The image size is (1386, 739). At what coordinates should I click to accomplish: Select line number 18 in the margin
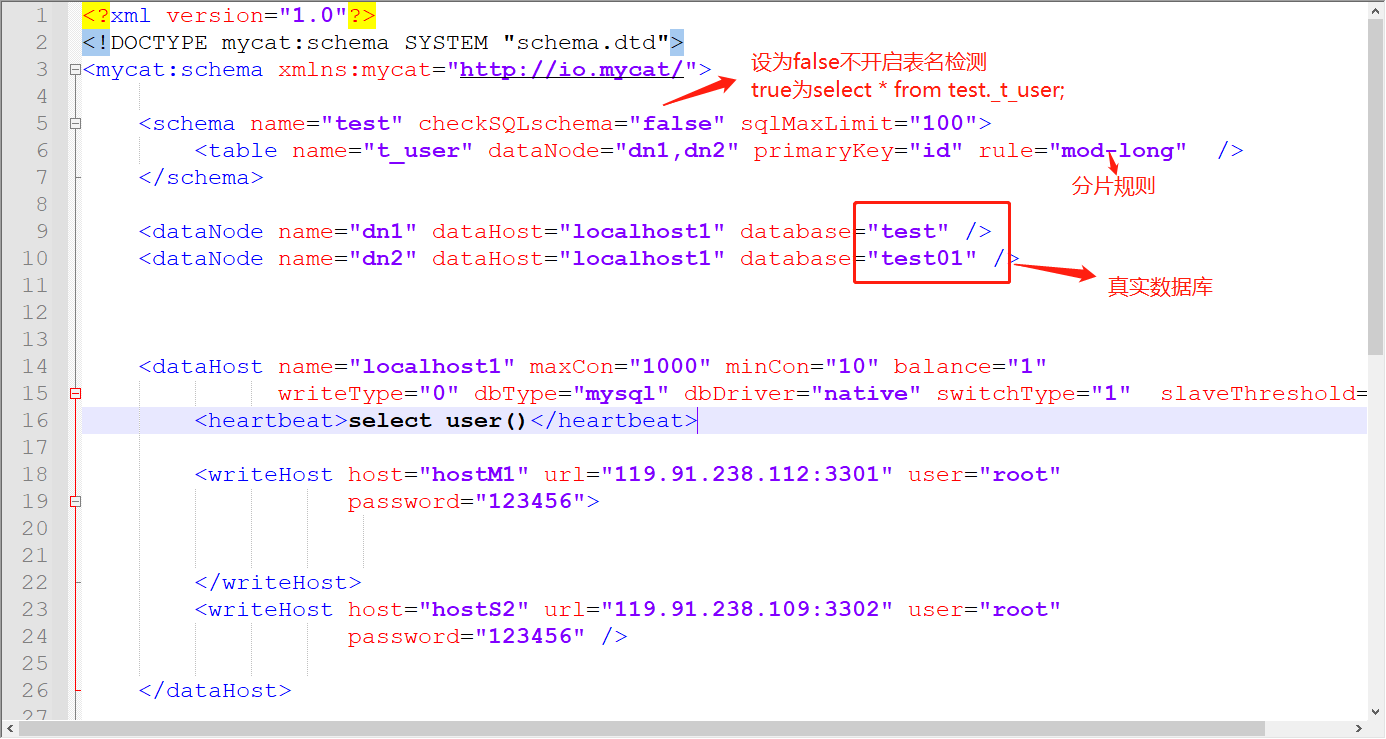click(34, 475)
